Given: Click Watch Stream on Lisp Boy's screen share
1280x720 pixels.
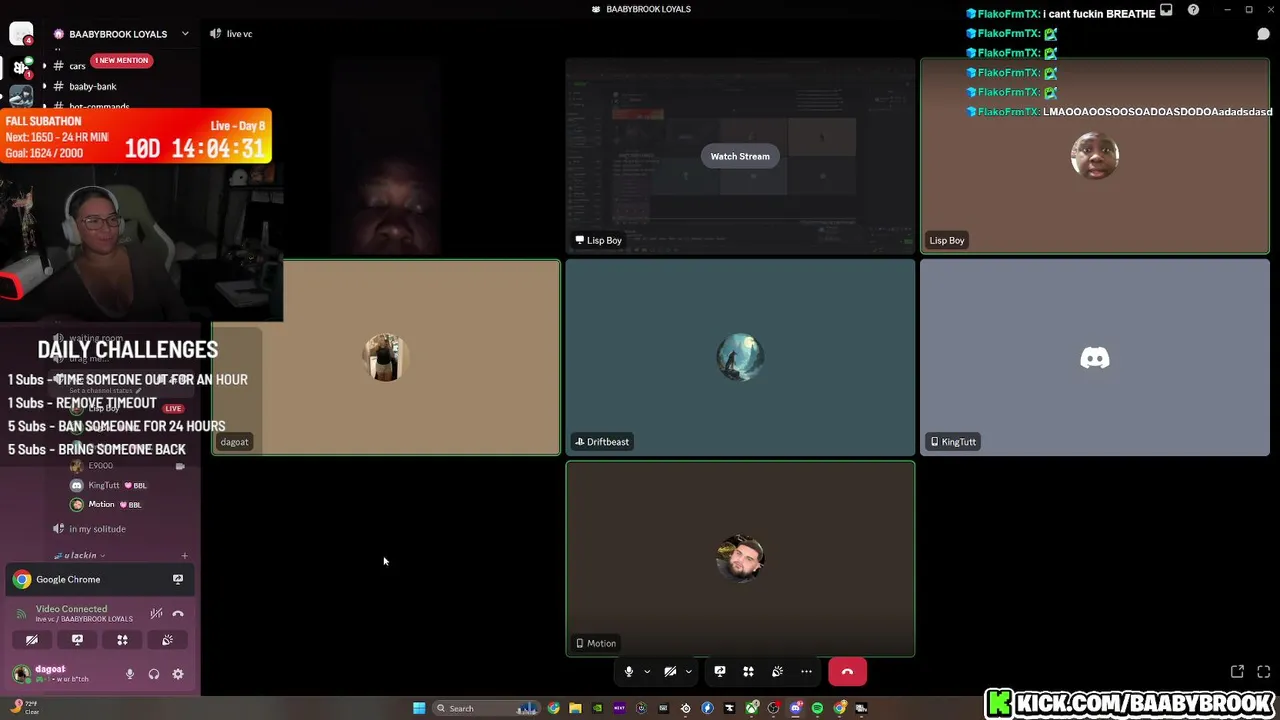Looking at the screenshot, I should pos(740,156).
